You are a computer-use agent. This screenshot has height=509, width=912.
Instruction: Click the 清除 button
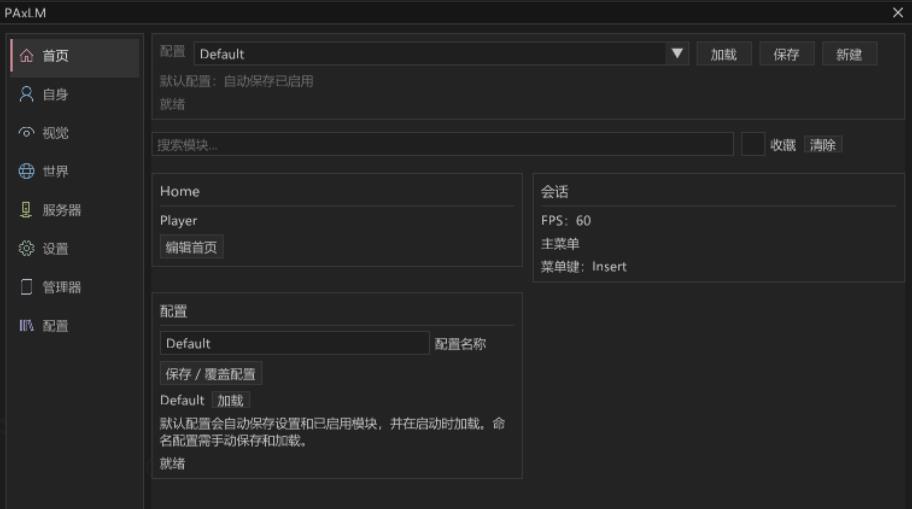tap(822, 144)
